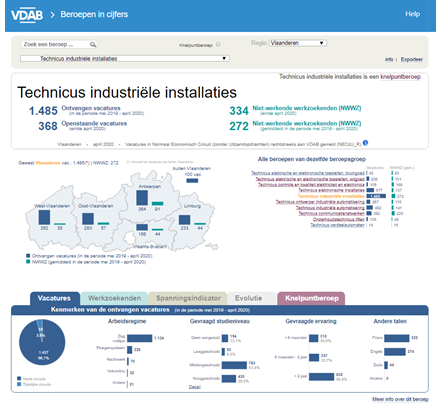440x404 pixels.
Task: Open the Technicus industriële installaties profession dropdown
Action: pos(125,58)
